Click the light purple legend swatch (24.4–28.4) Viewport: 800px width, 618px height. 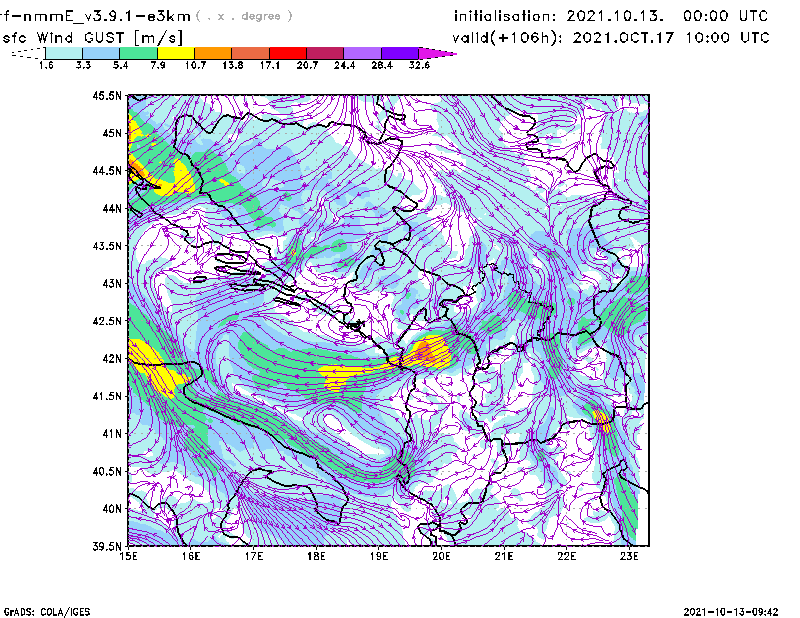pyautogui.click(x=363, y=53)
